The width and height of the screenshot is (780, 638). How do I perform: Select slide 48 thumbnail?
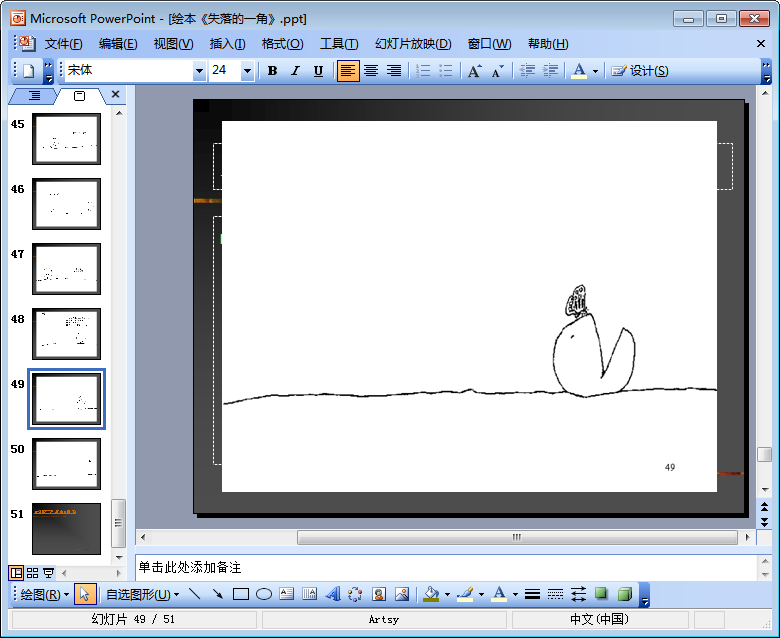(67, 334)
